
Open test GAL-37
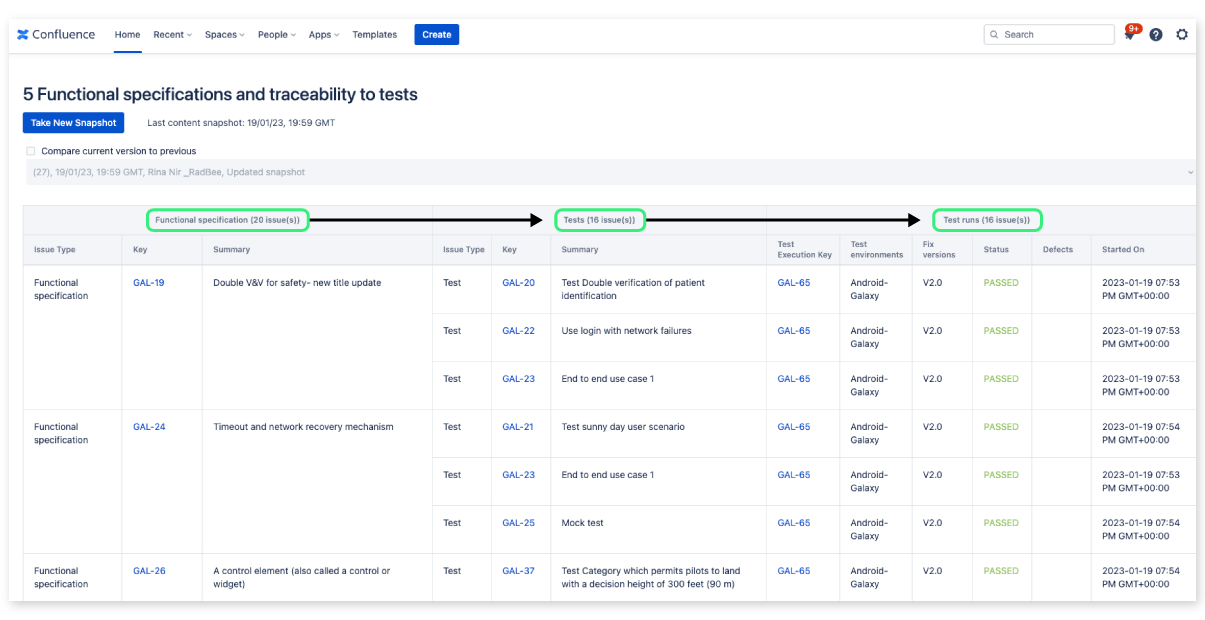point(517,570)
